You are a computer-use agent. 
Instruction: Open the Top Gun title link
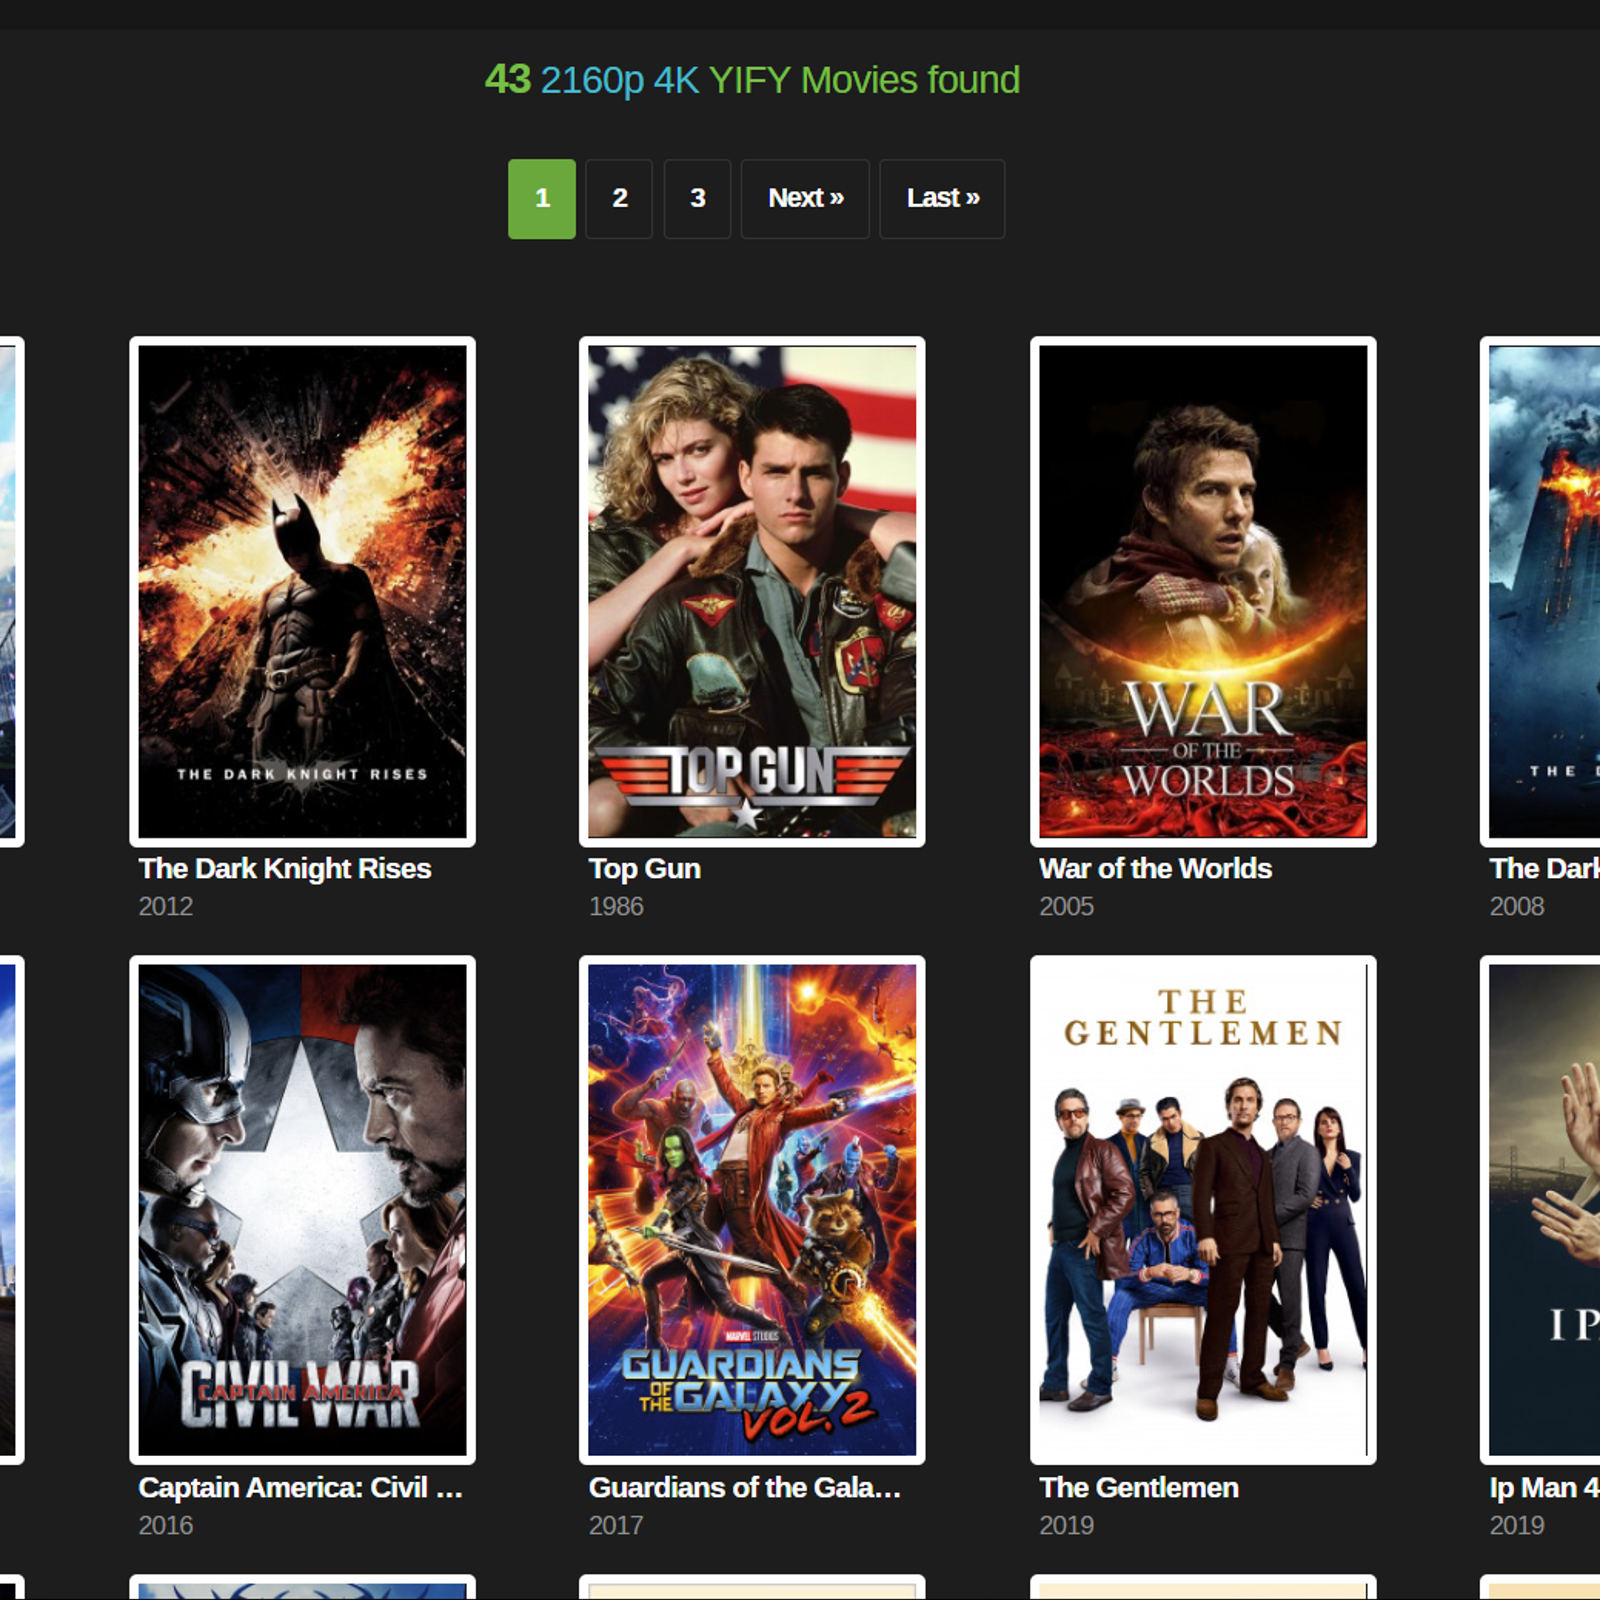[644, 868]
